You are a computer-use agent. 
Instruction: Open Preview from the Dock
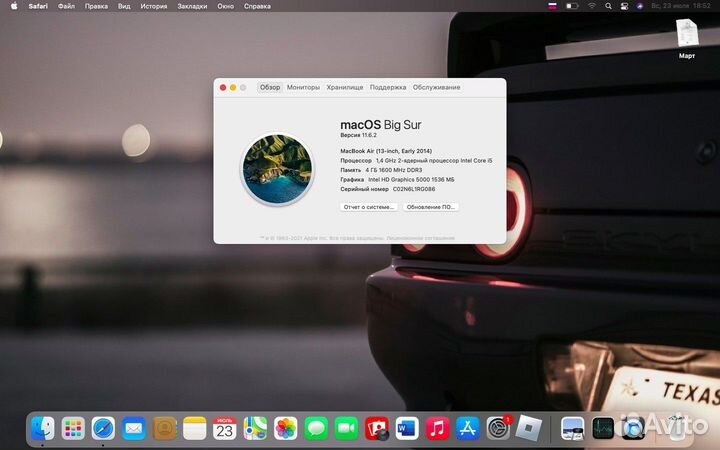click(x=573, y=428)
